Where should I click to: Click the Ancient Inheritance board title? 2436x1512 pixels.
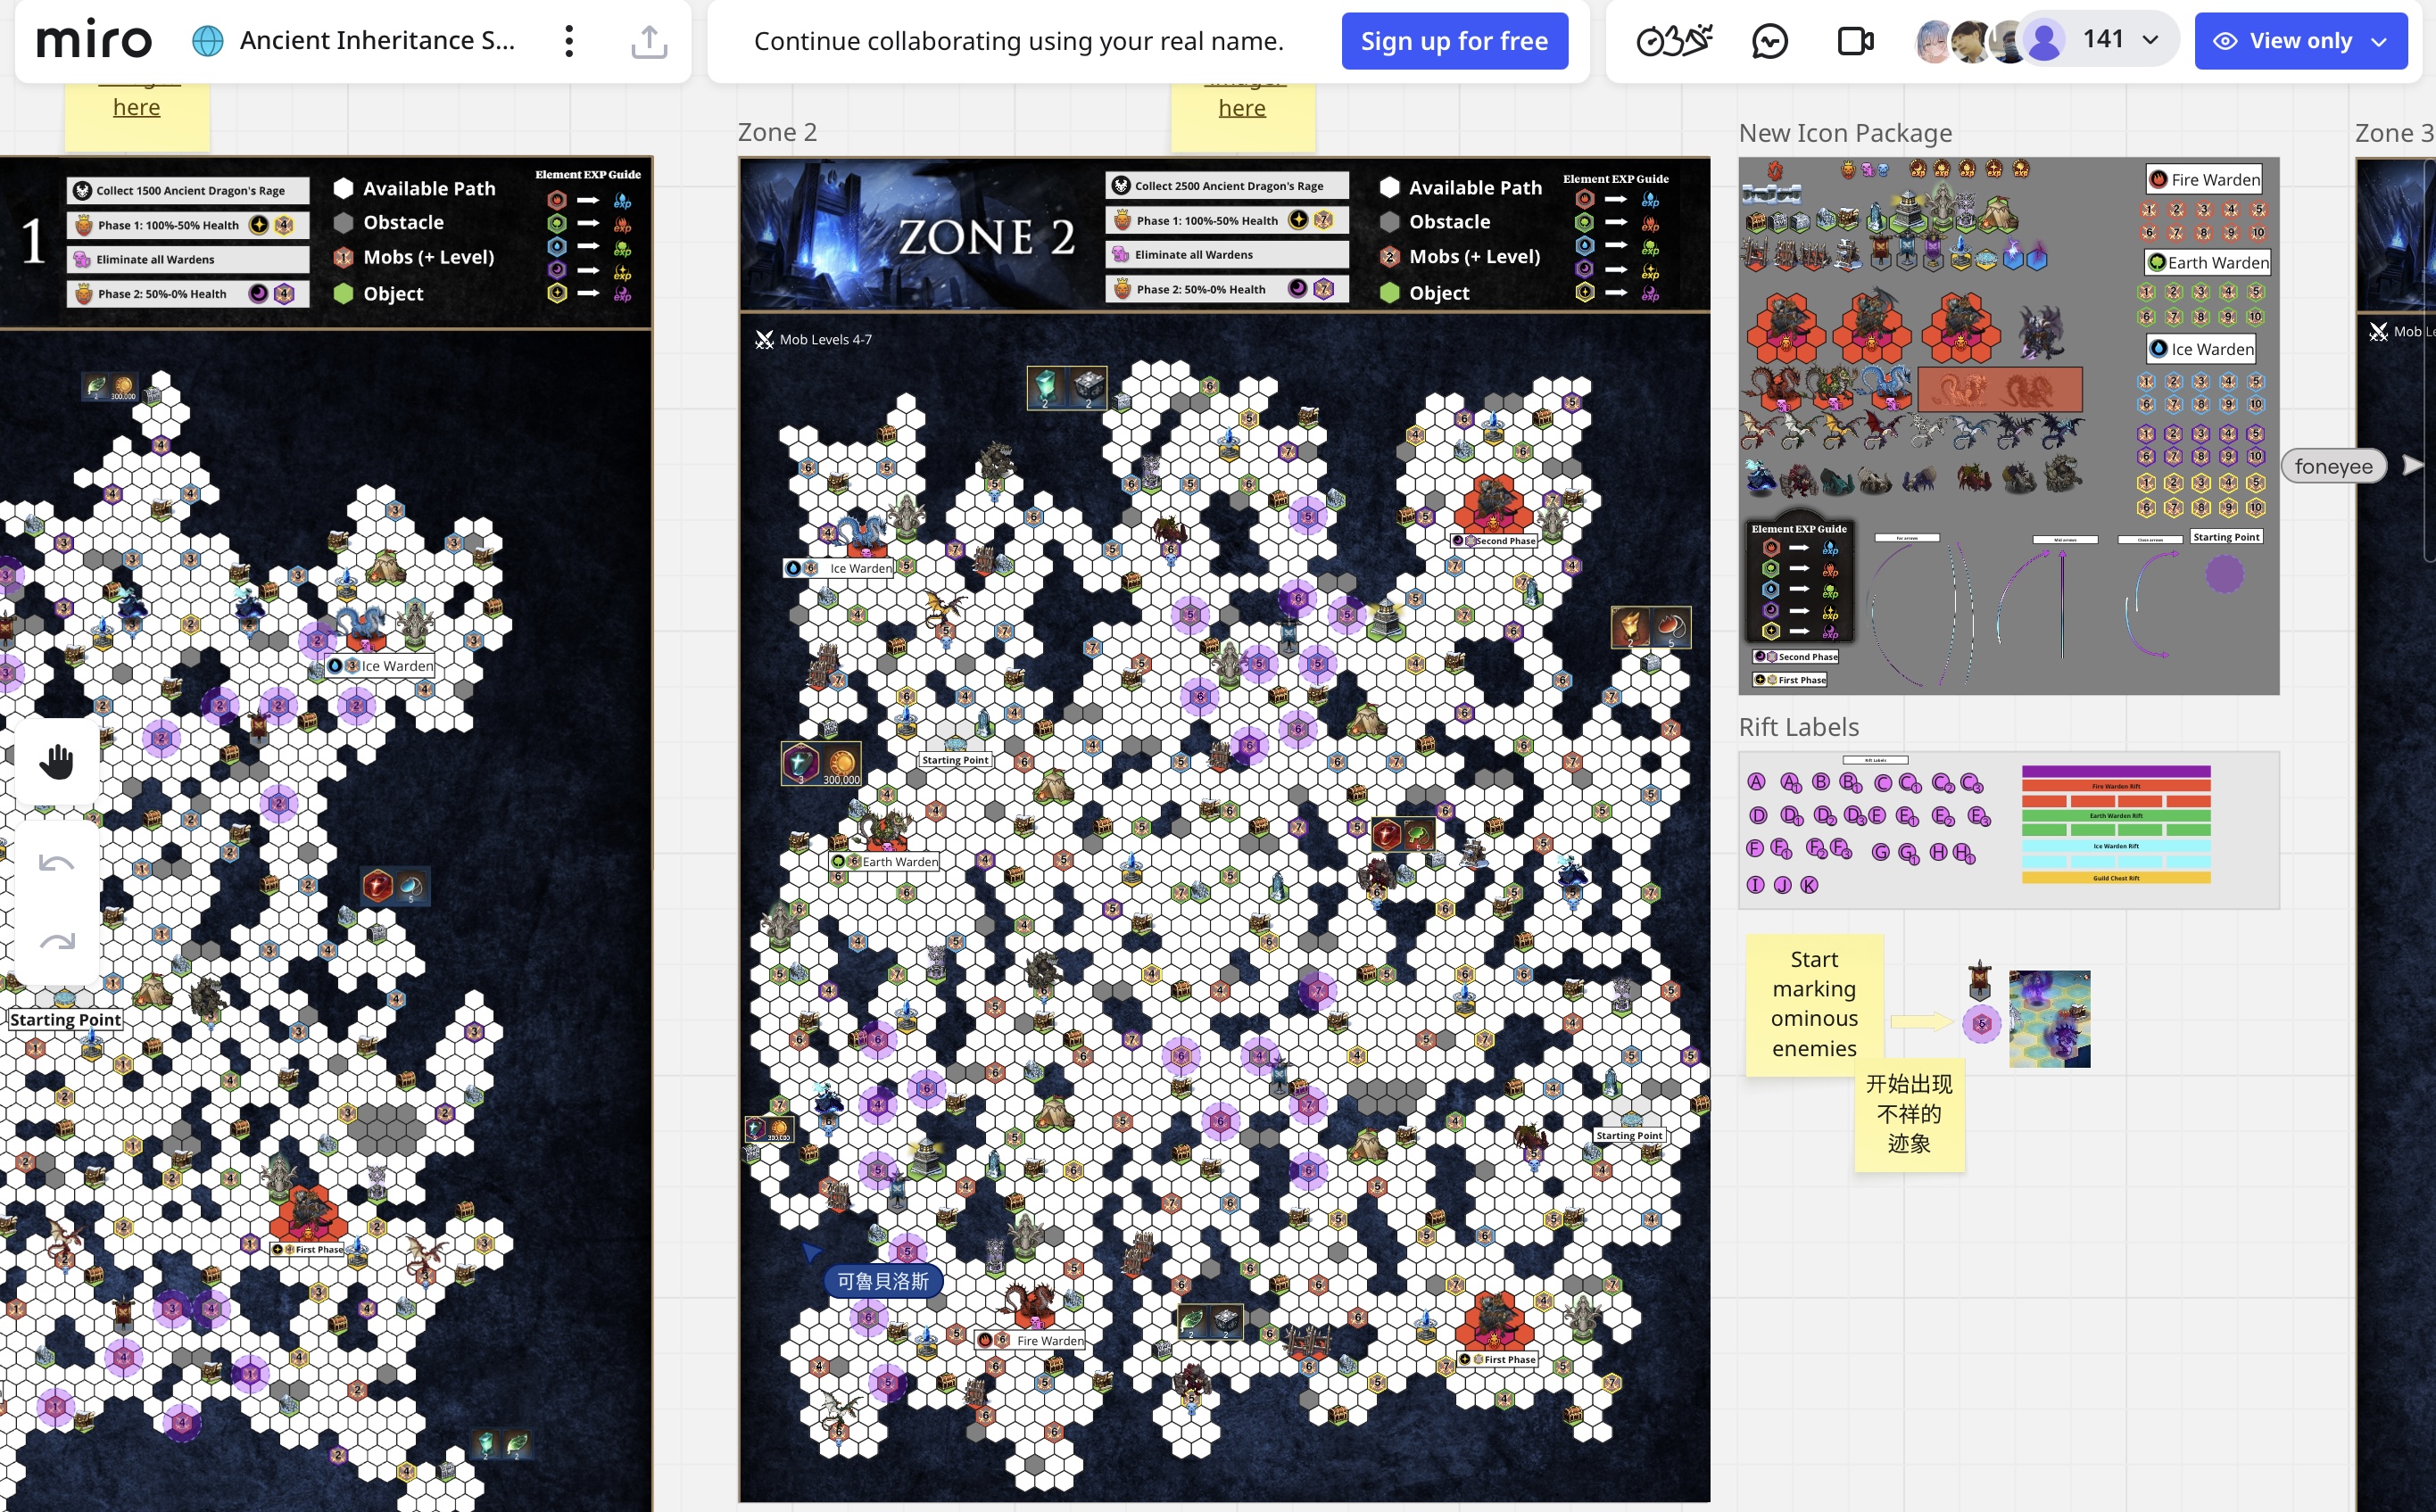pos(377,41)
